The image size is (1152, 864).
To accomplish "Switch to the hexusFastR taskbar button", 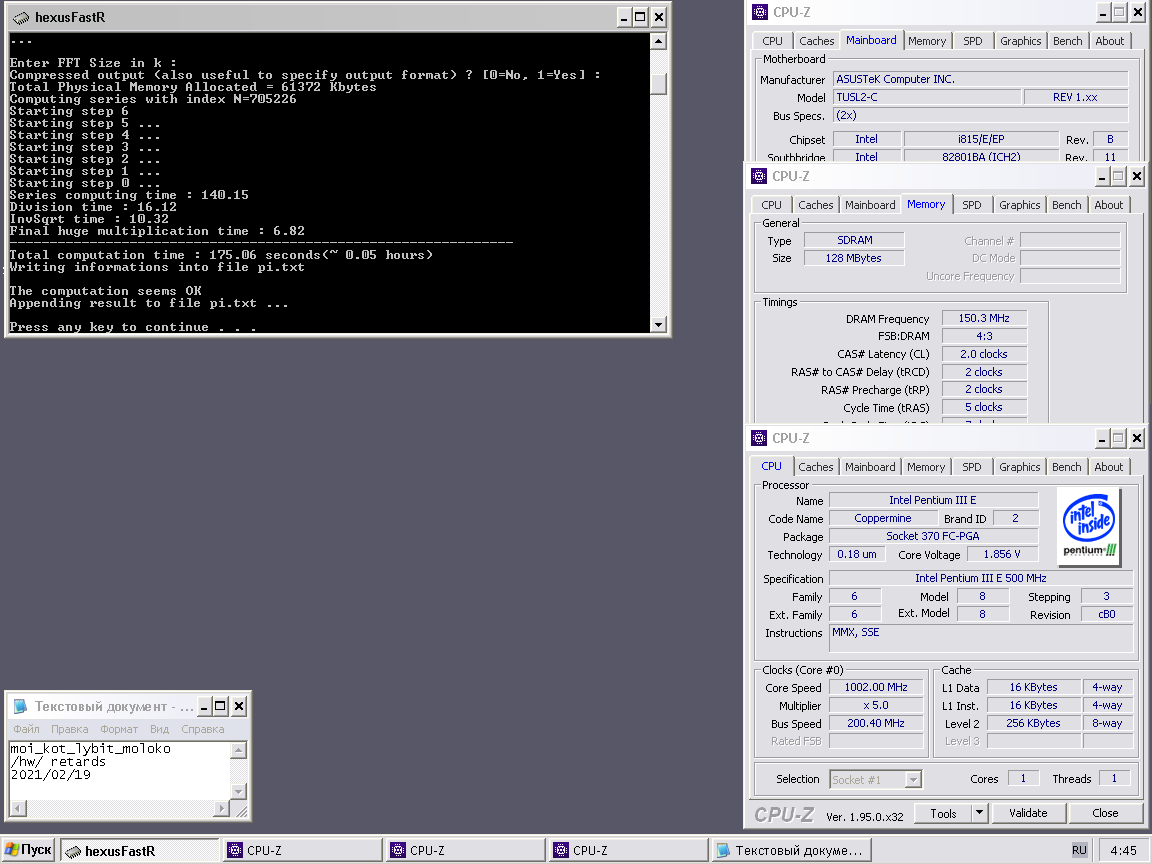I will (140, 851).
